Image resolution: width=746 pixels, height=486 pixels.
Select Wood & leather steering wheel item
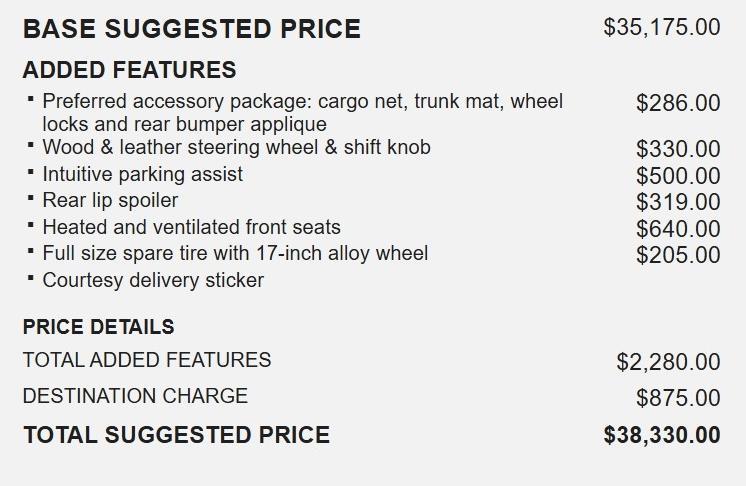[x=236, y=148]
